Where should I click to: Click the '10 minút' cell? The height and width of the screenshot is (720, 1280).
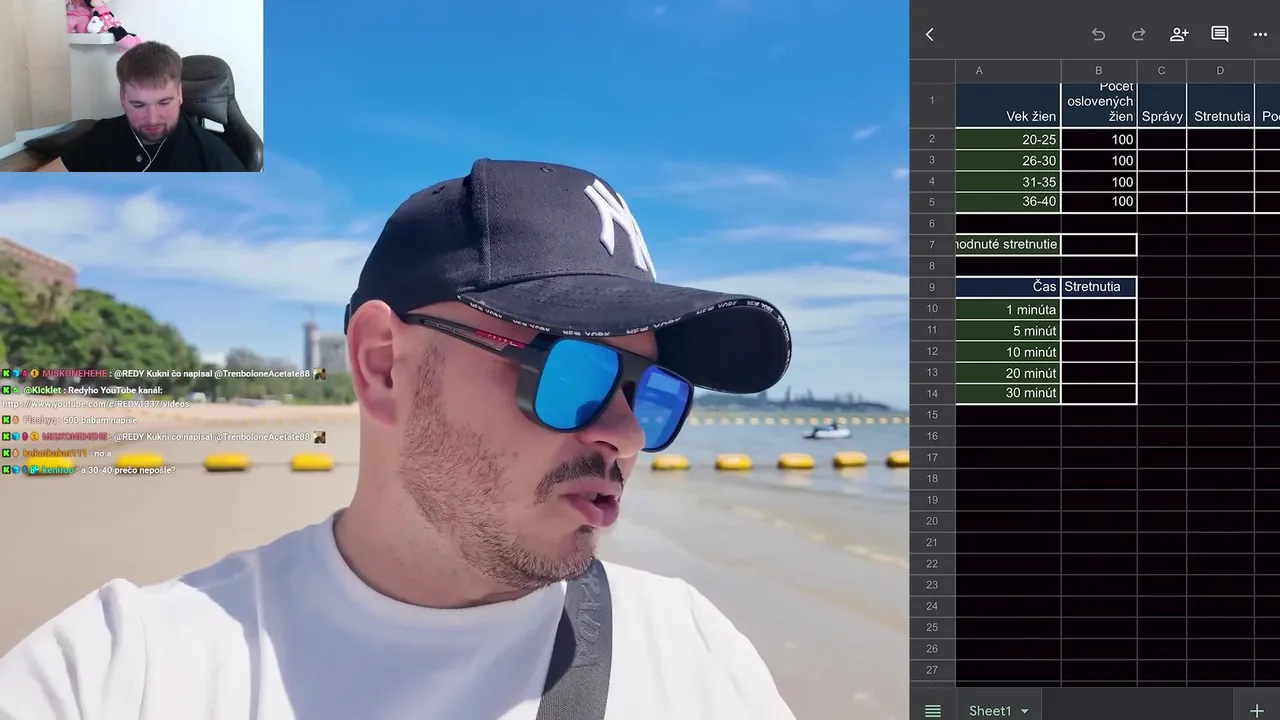point(1008,351)
